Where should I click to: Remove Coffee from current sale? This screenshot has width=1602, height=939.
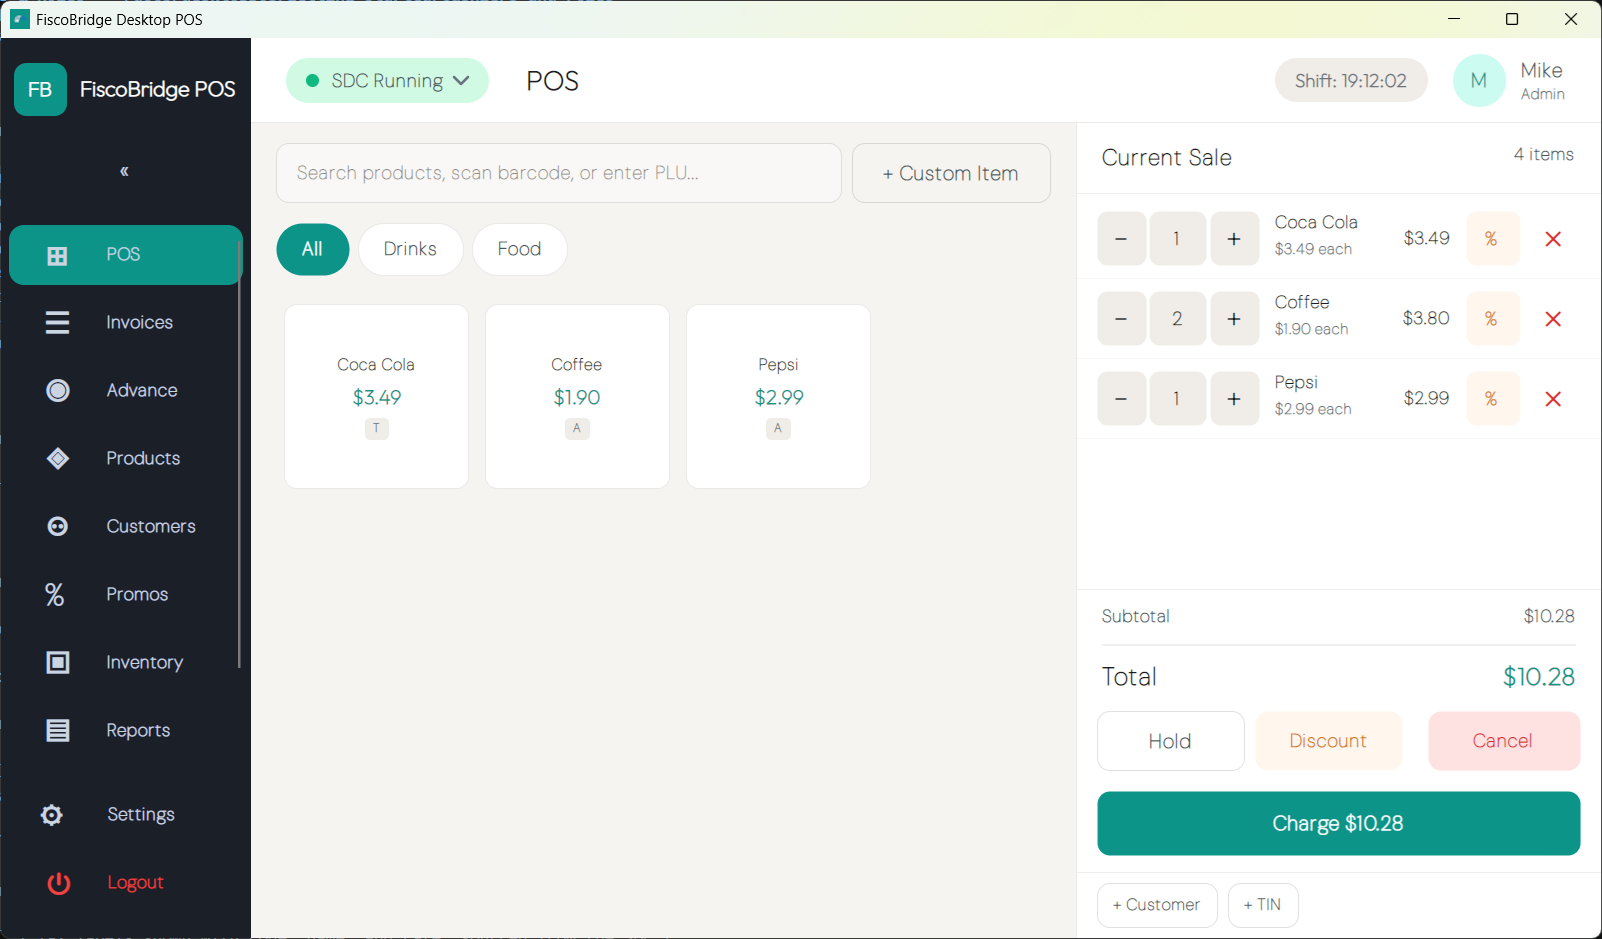1553,319
